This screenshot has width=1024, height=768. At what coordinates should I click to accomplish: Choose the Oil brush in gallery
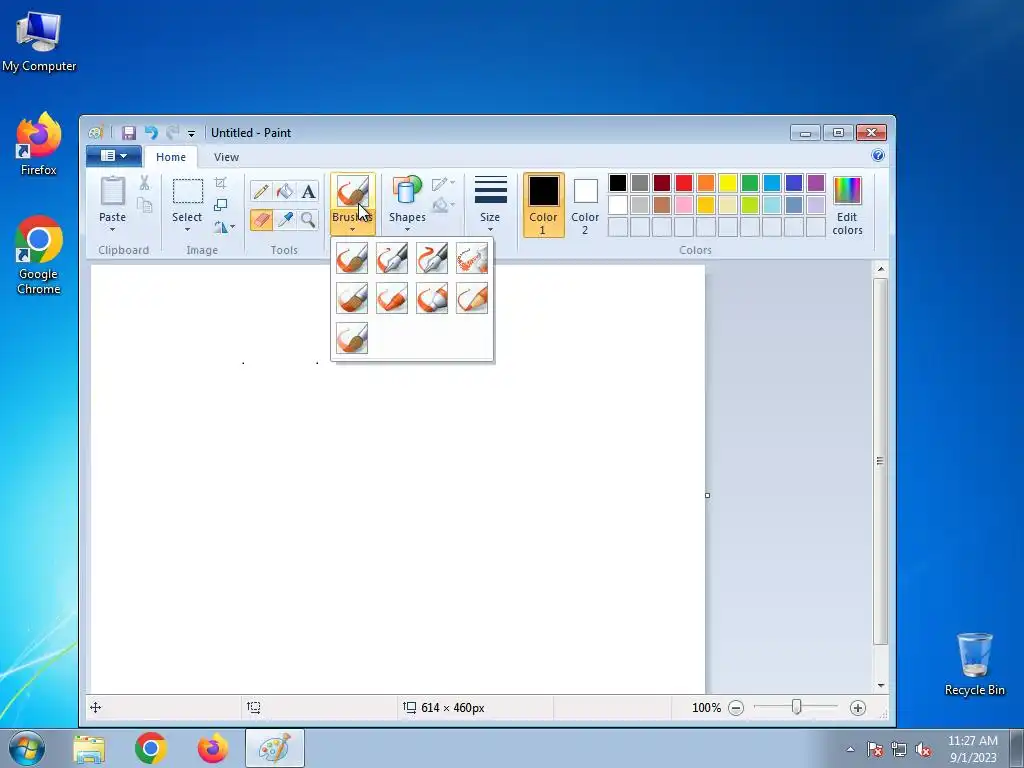(352, 298)
